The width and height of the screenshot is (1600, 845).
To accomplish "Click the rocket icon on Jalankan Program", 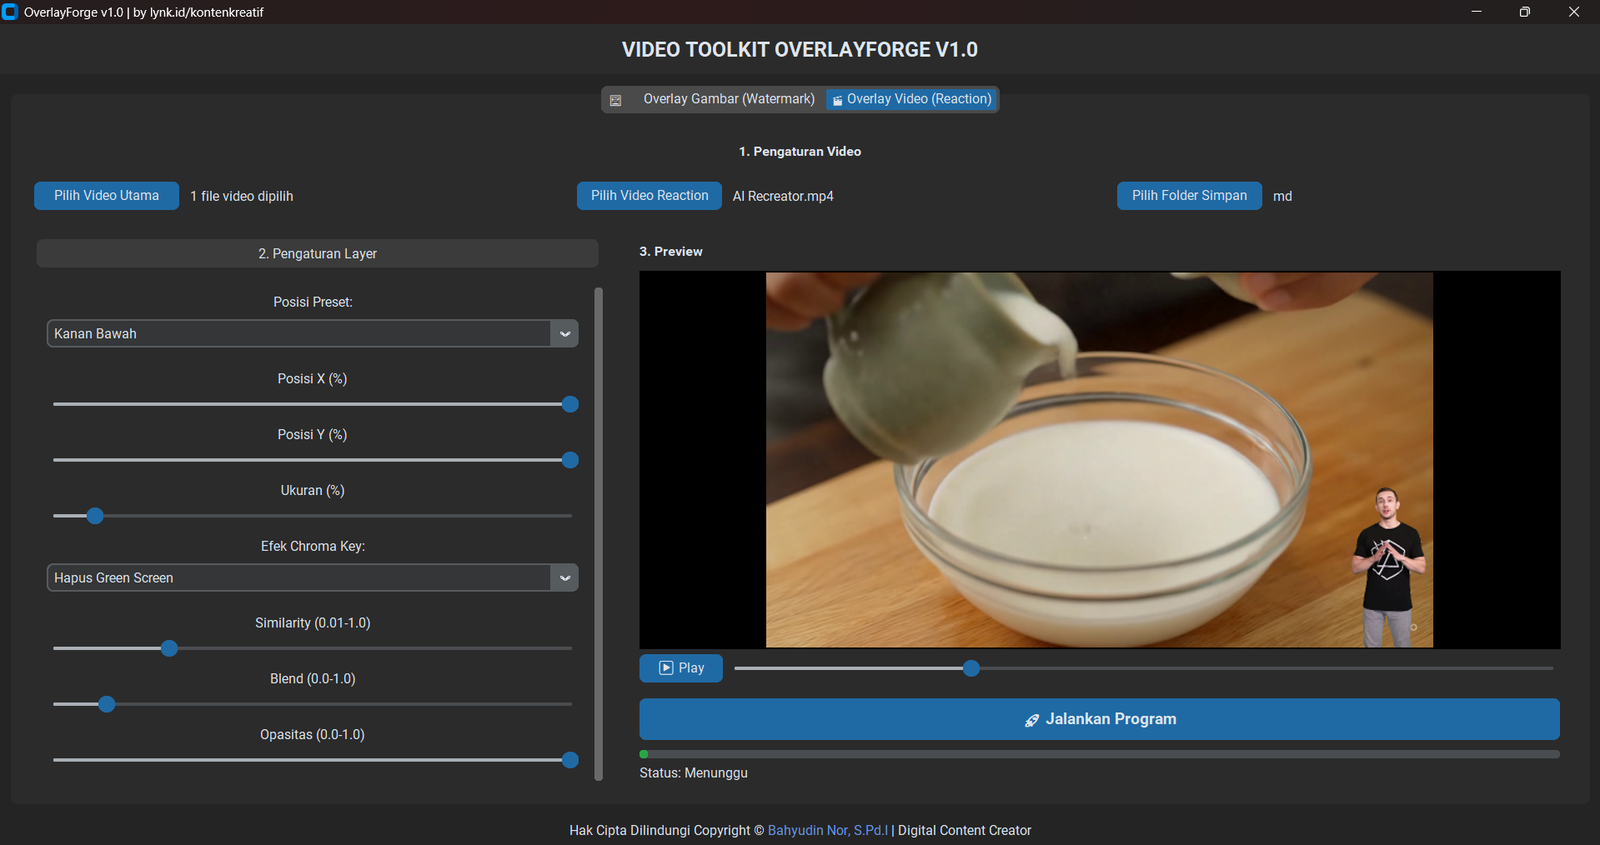I will coord(1032,720).
